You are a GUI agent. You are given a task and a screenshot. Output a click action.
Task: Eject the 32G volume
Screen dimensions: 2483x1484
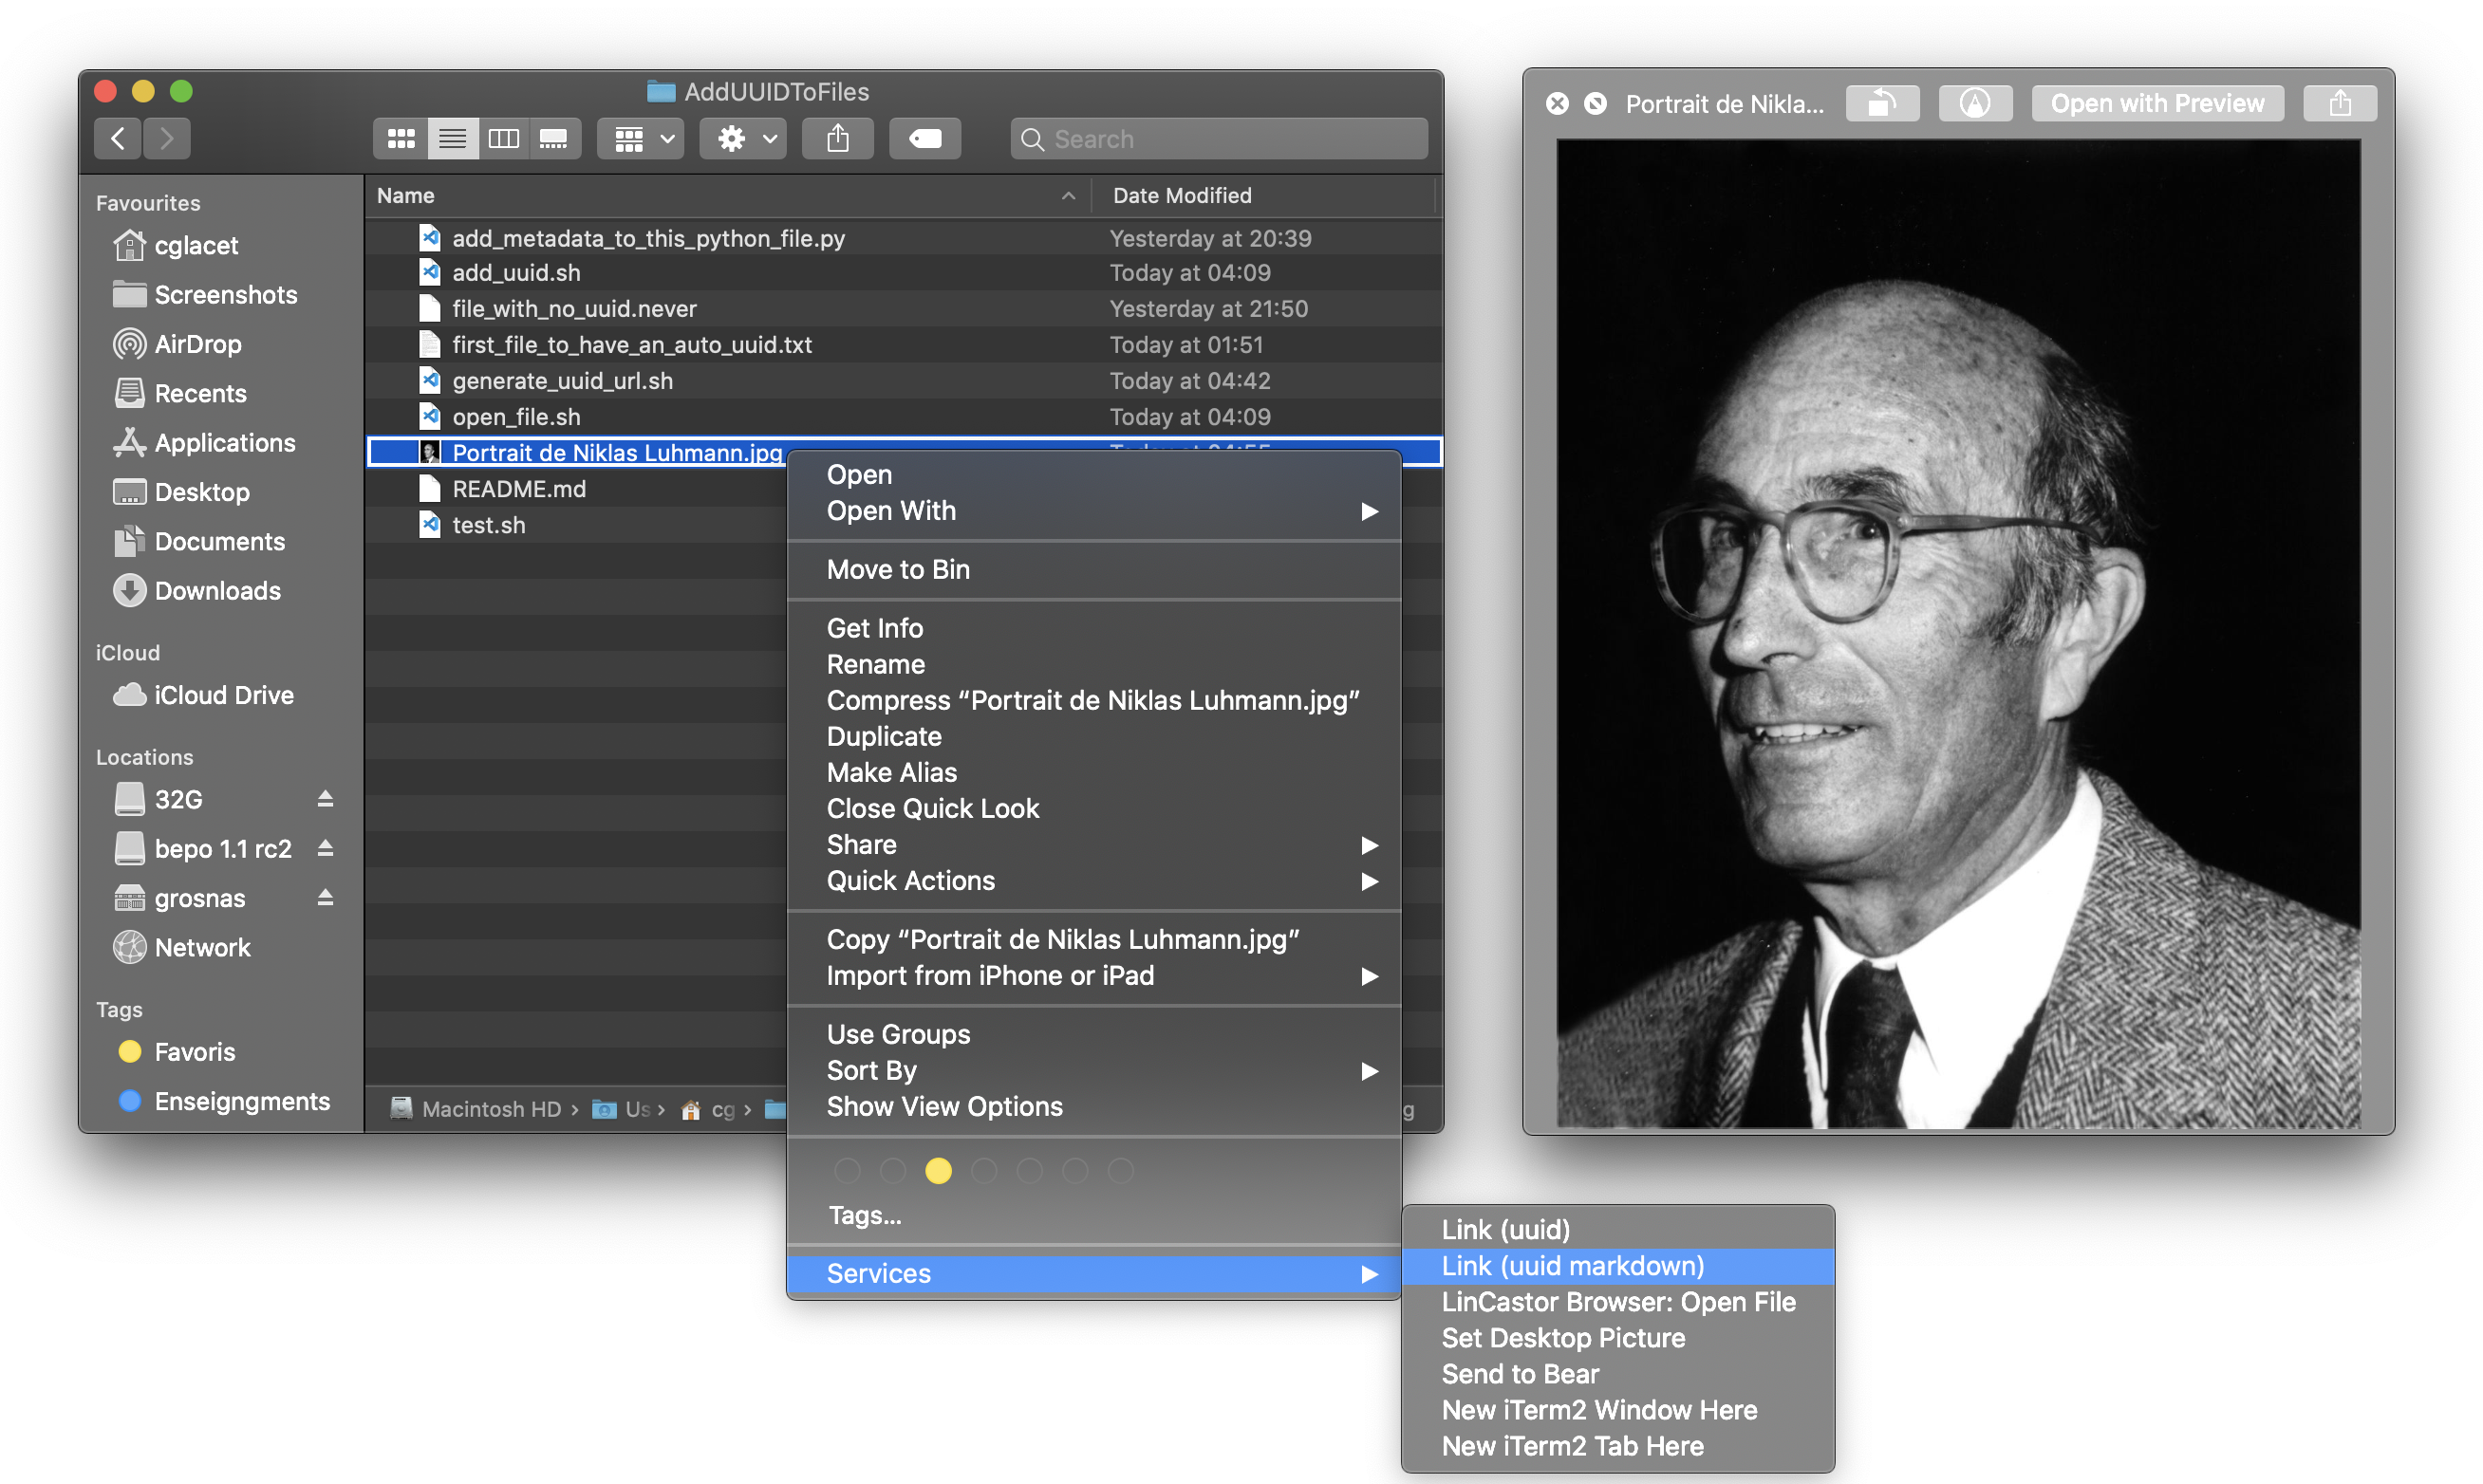coord(325,799)
